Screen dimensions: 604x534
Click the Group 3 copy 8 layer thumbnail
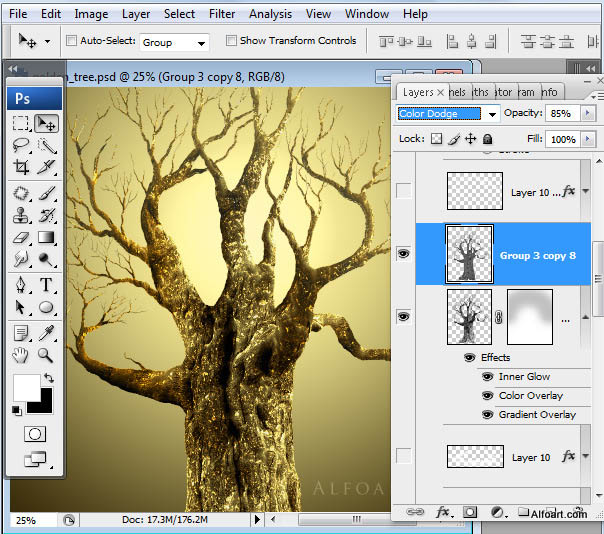tap(468, 254)
